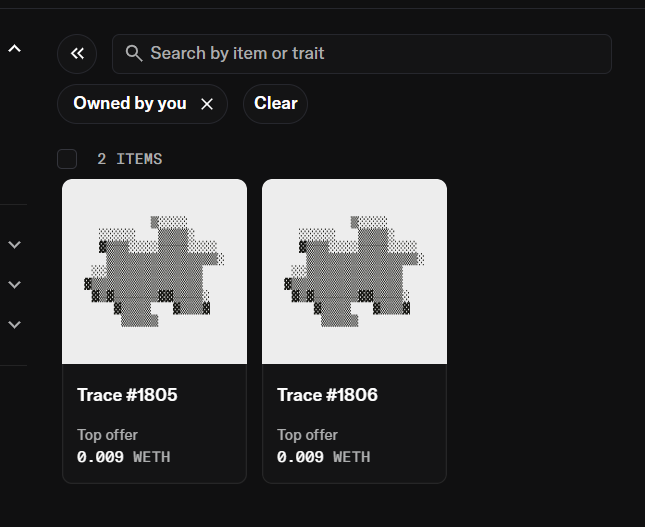
Task: View Trace #1805 top offer 0.009 WETH
Action: point(123,457)
